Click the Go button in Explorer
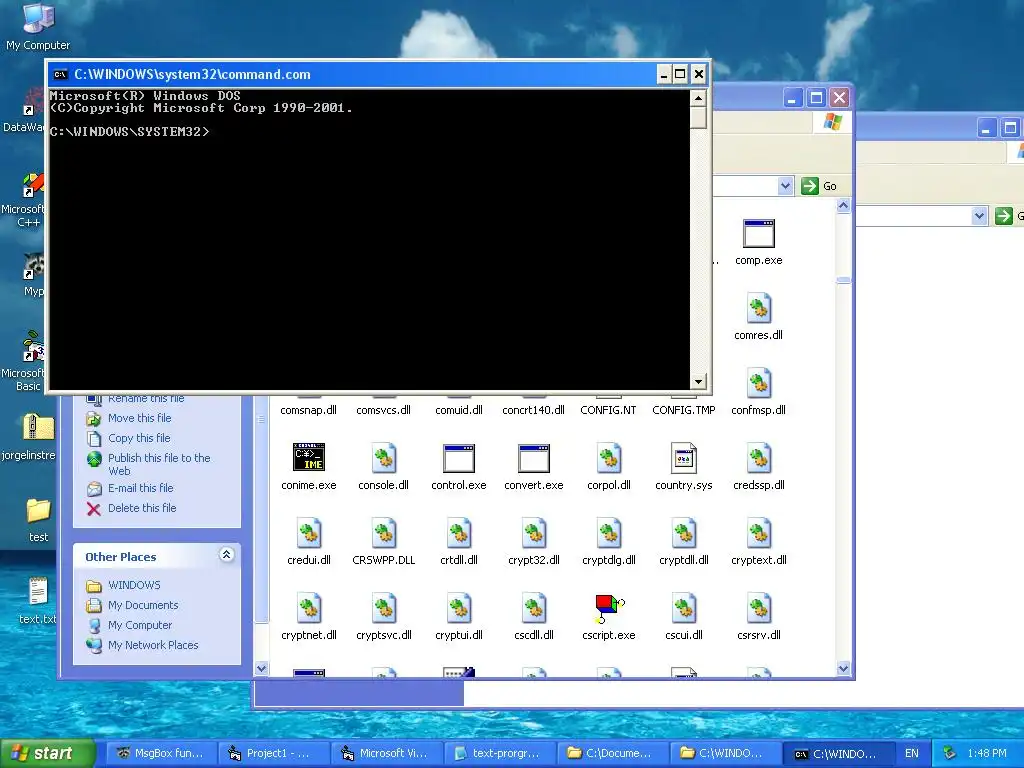 (x=820, y=186)
